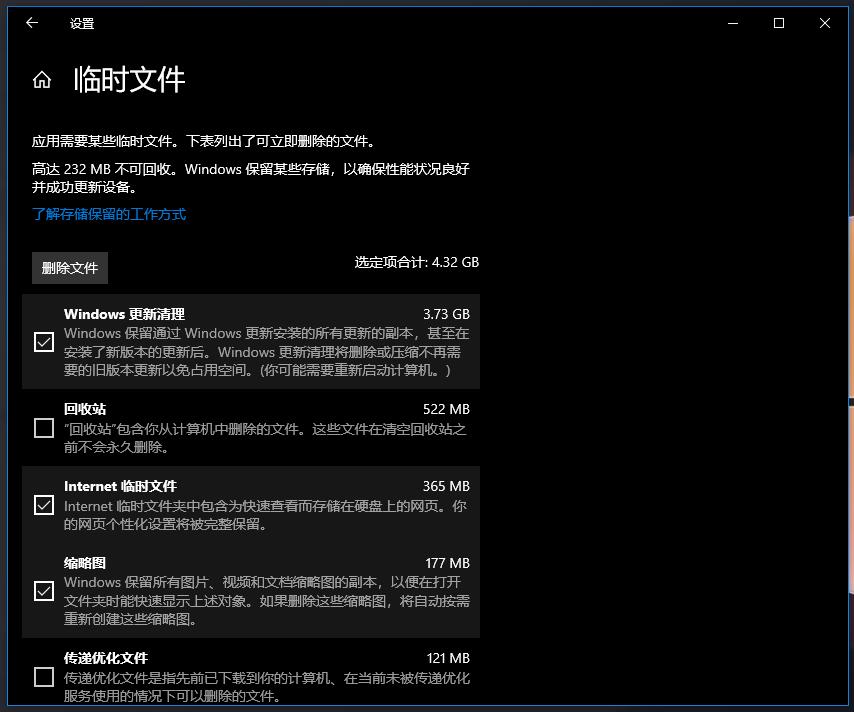Click the 3.73 GB size label

446,314
